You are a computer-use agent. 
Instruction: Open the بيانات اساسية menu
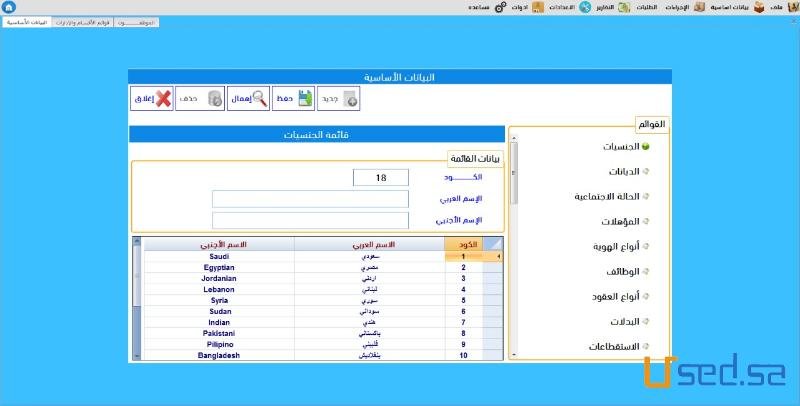[730, 7]
